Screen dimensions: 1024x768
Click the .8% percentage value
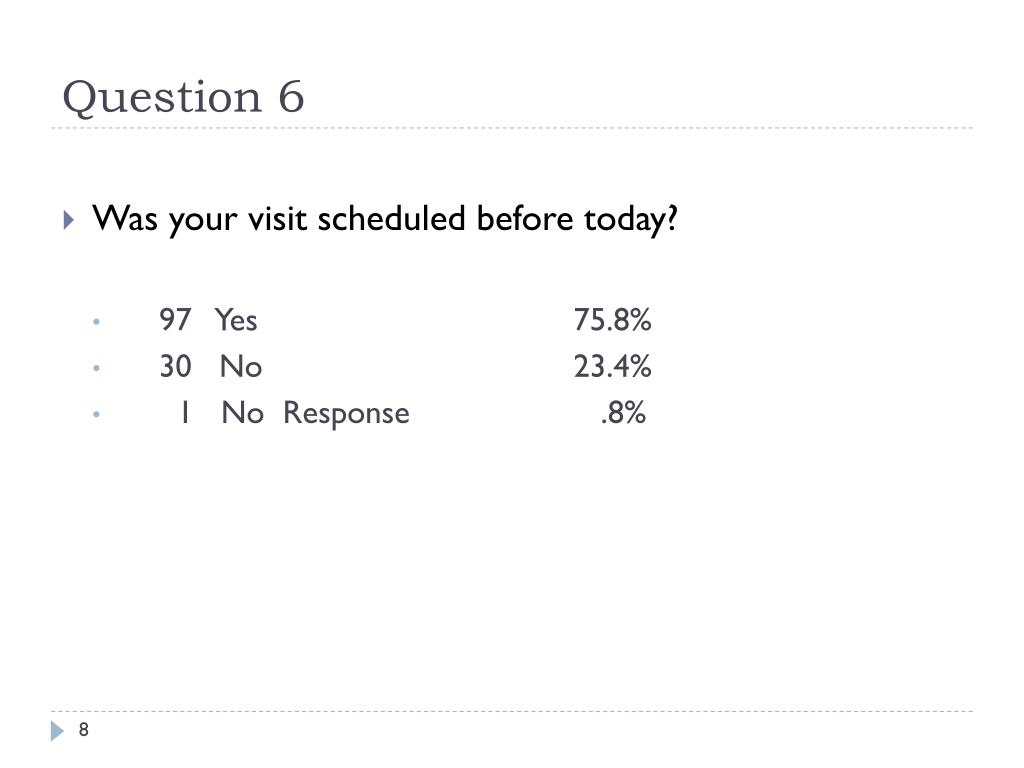tap(623, 412)
